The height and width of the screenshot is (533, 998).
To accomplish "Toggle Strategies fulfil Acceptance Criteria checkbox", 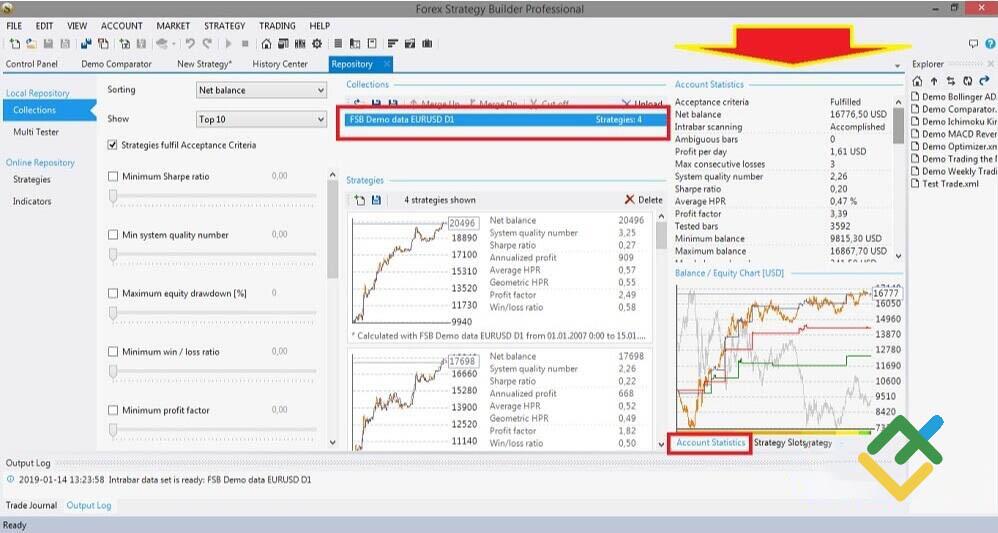I will click(113, 145).
